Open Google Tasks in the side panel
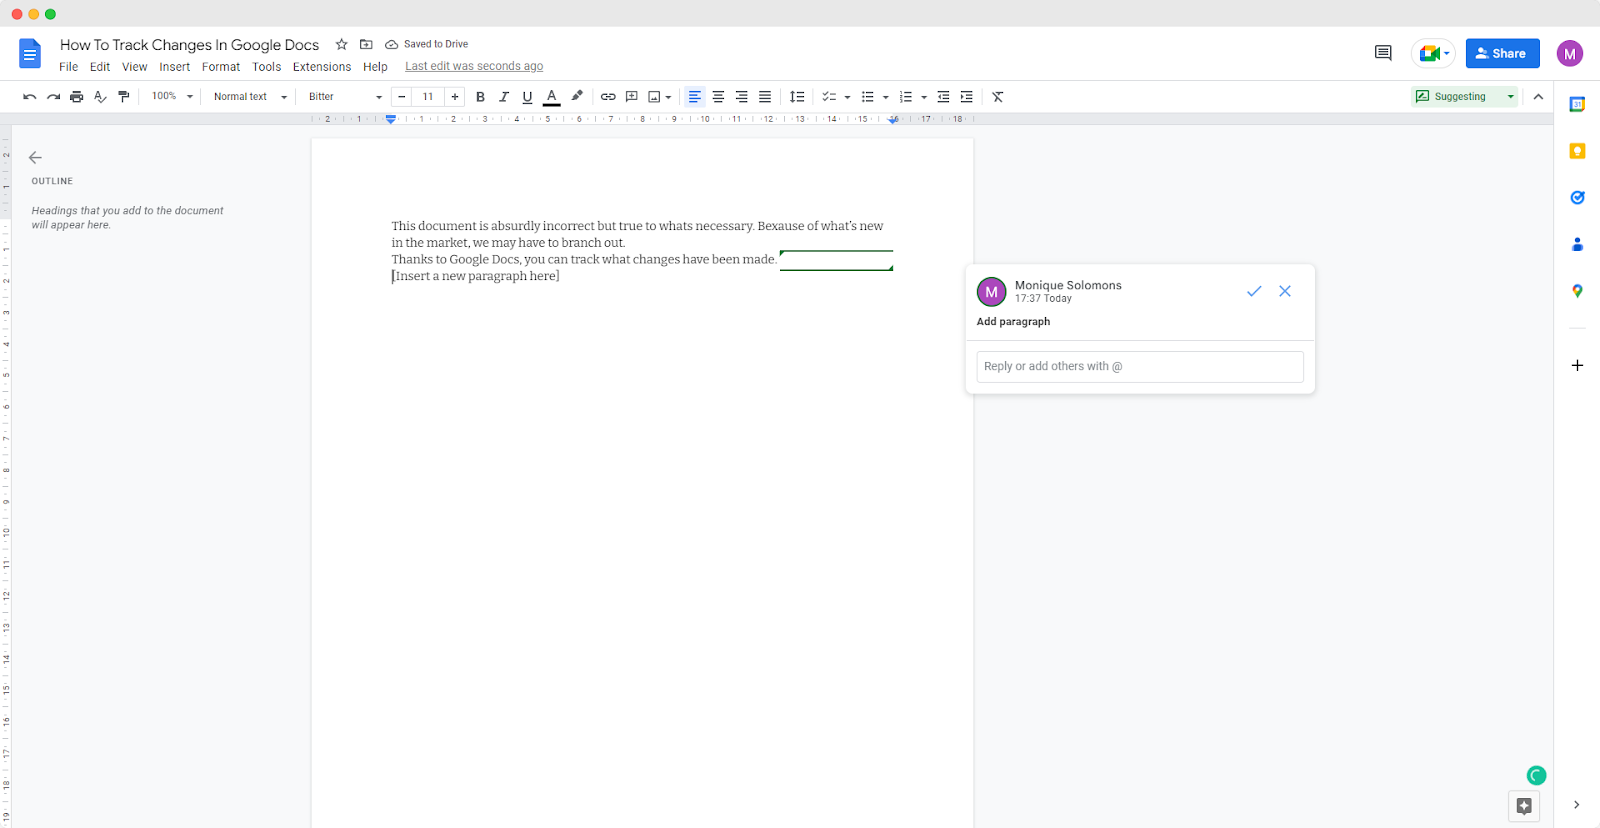 (x=1577, y=197)
